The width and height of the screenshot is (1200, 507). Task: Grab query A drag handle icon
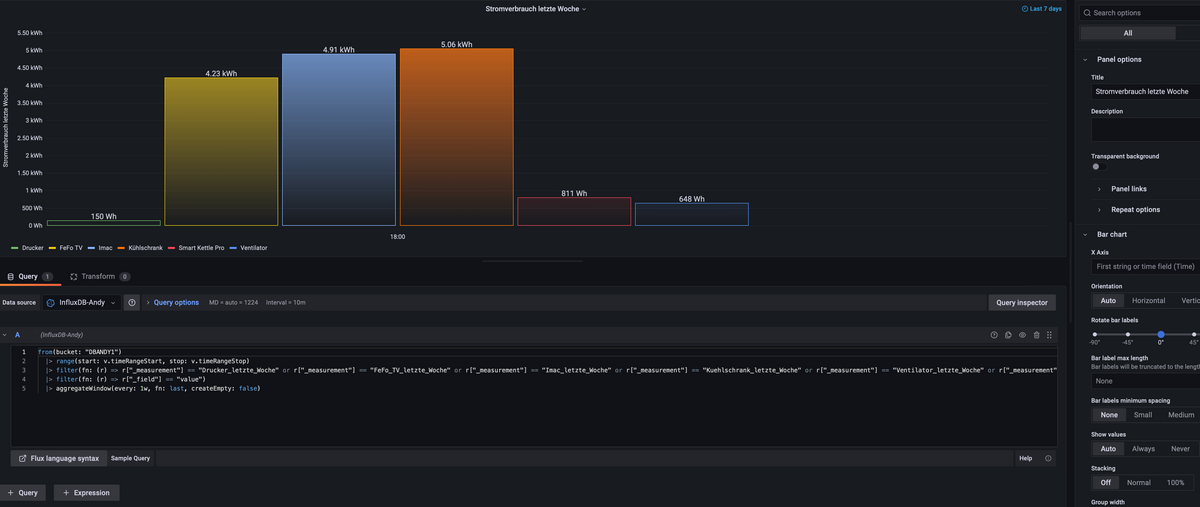point(1049,335)
